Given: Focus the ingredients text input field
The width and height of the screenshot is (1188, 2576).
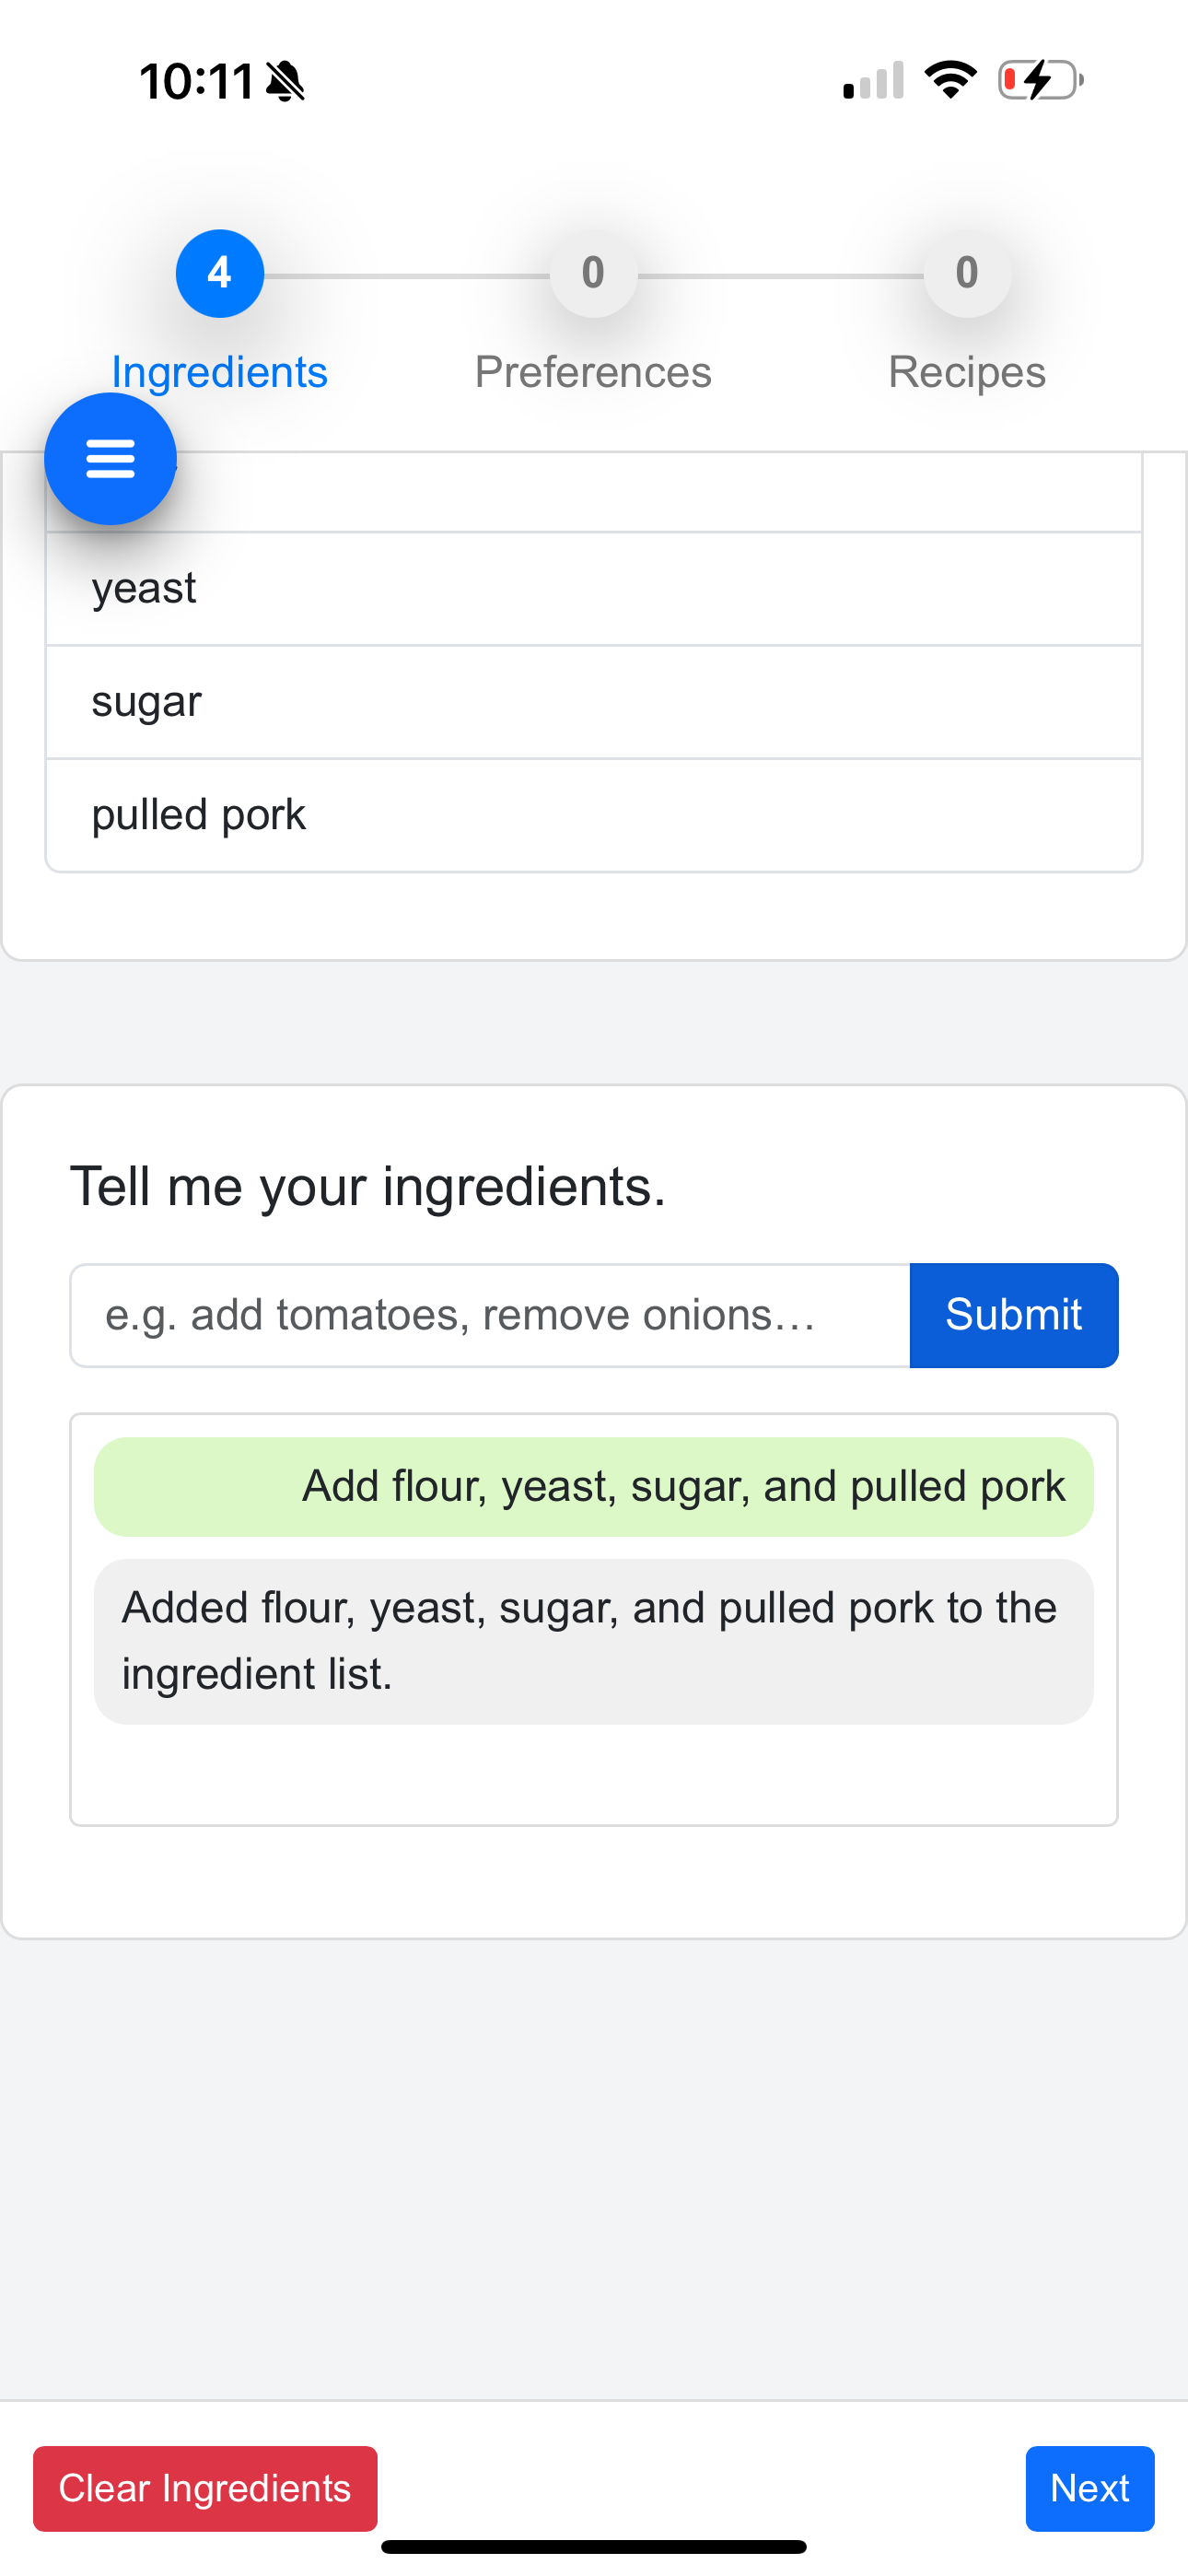Looking at the screenshot, I should 489,1315.
